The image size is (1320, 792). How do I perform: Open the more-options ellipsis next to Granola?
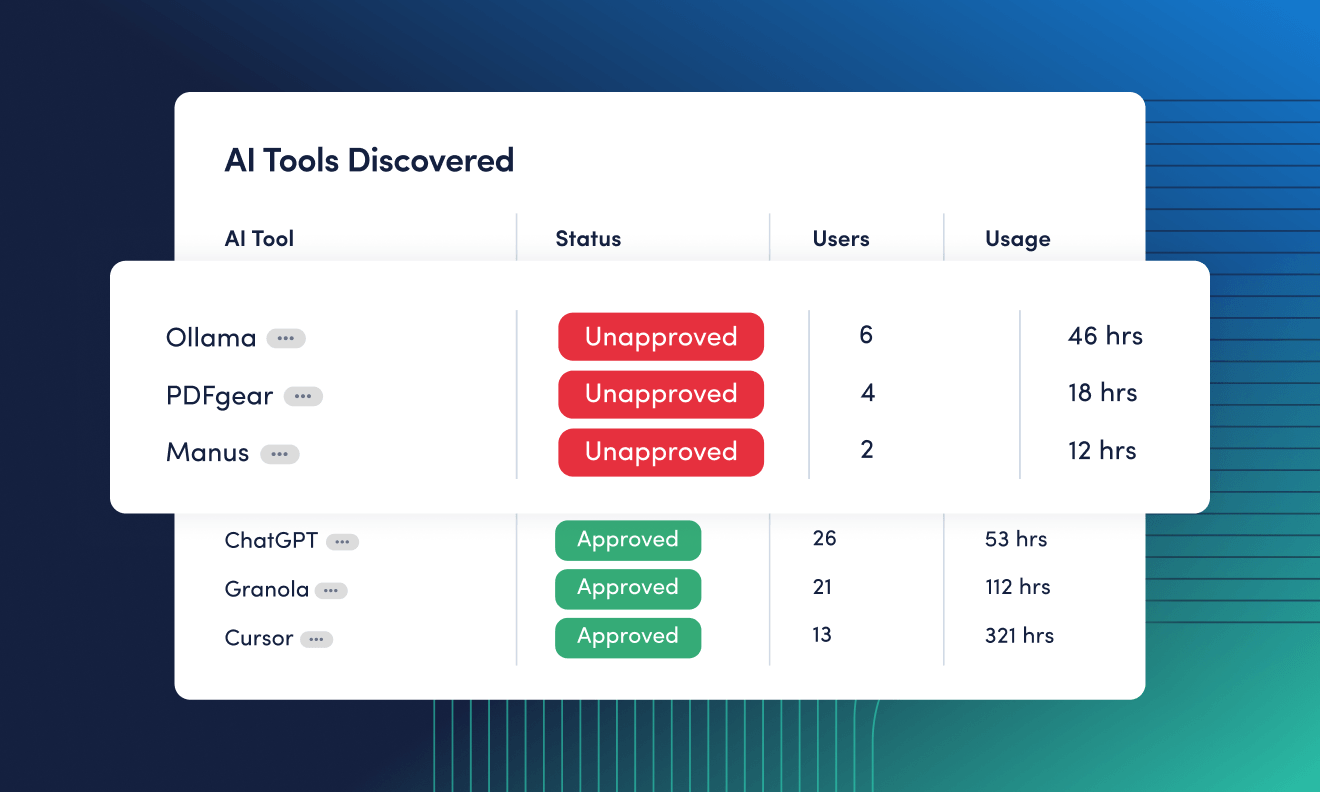331,591
